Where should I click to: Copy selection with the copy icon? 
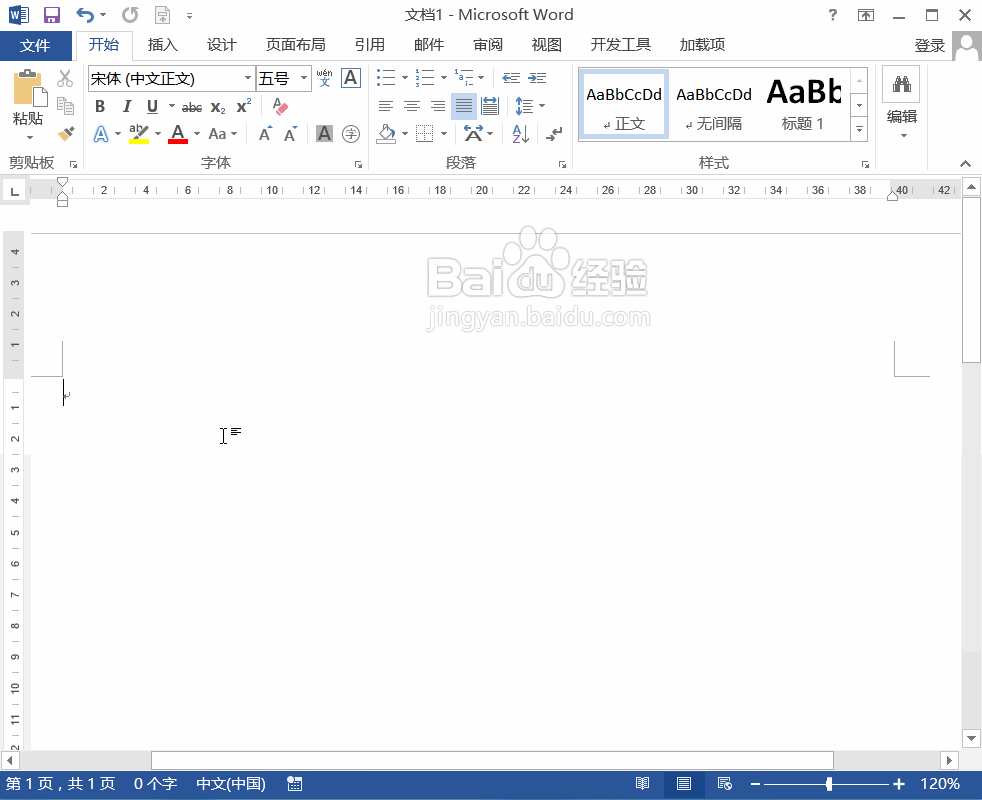tap(65, 105)
